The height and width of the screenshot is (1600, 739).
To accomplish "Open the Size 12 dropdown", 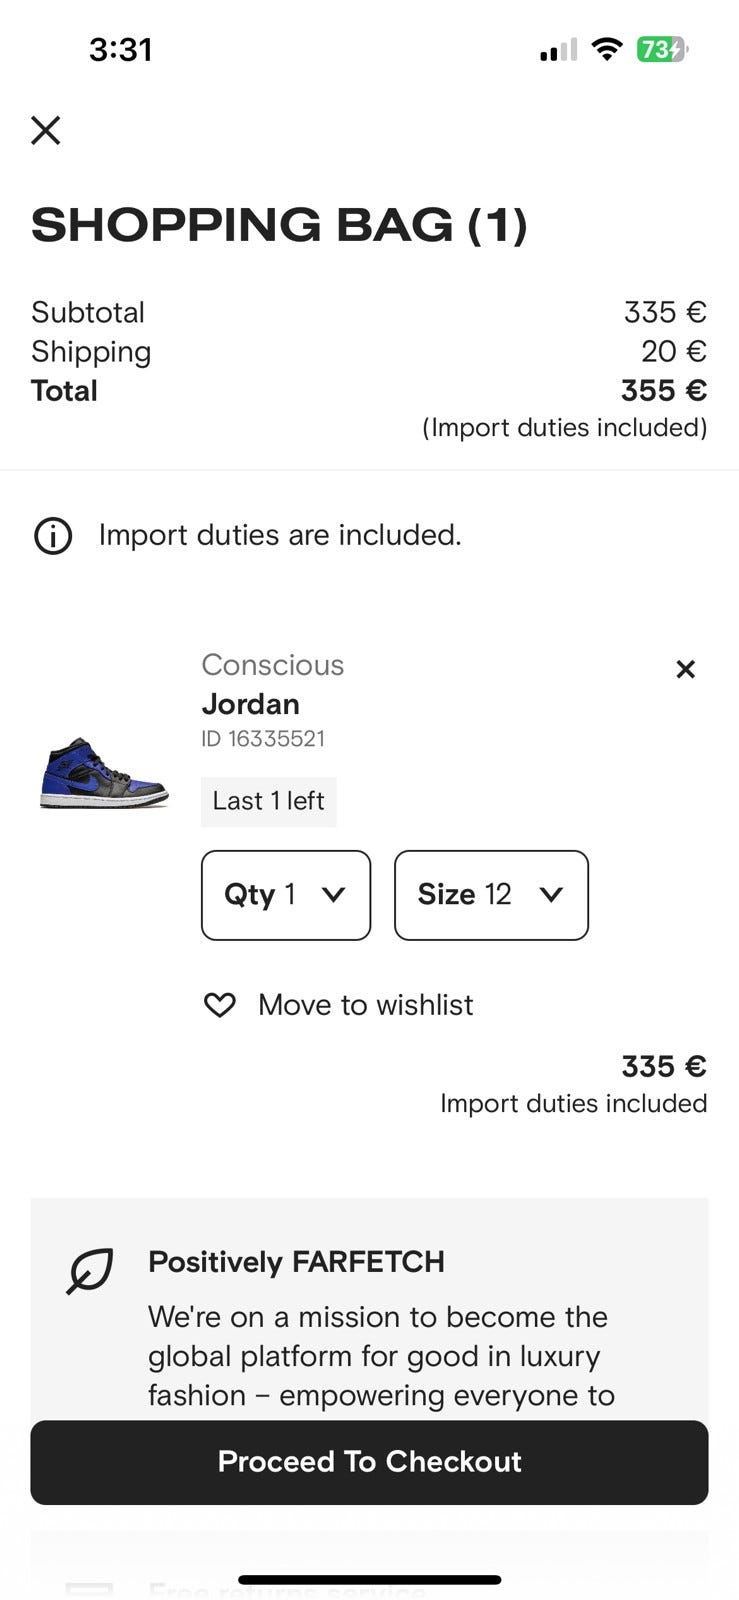I will coord(491,895).
